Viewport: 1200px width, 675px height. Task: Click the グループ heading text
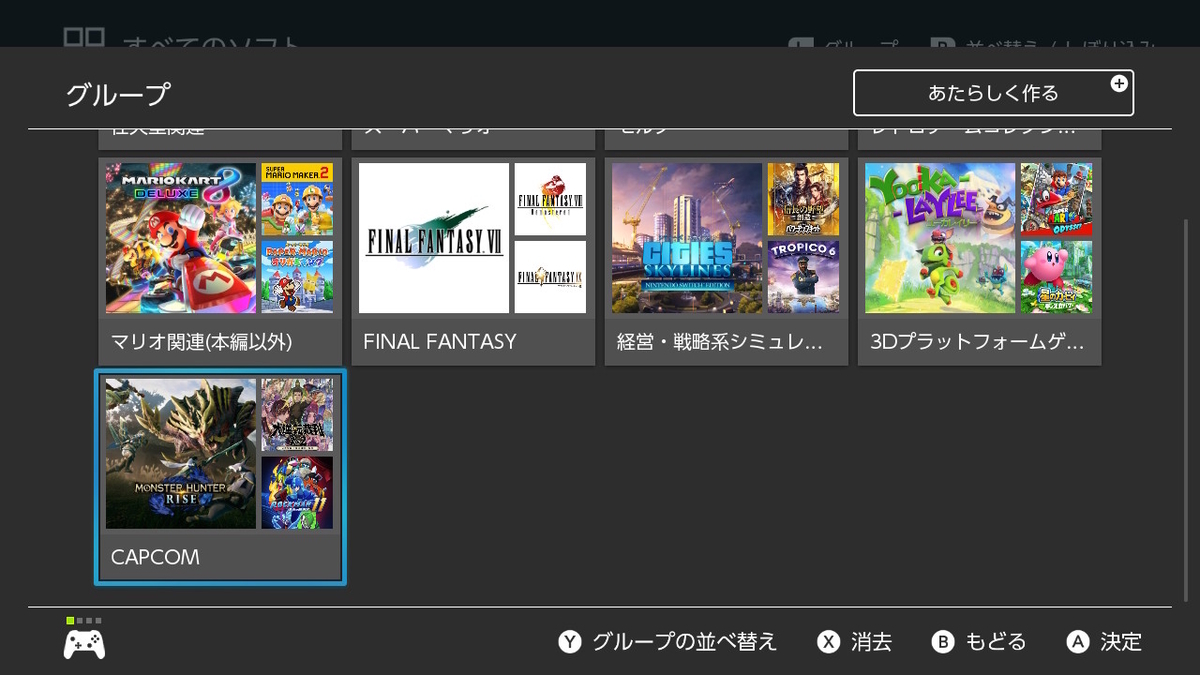(118, 94)
